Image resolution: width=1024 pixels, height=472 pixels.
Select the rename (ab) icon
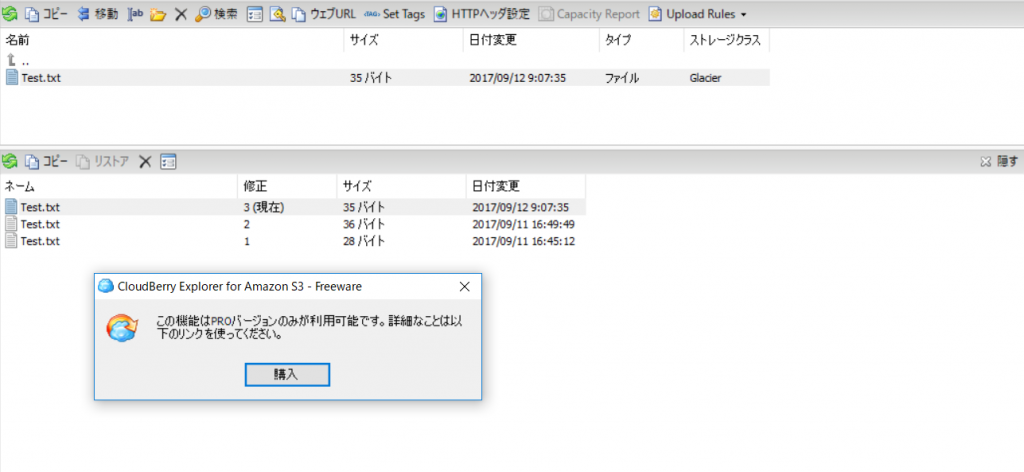tap(135, 14)
